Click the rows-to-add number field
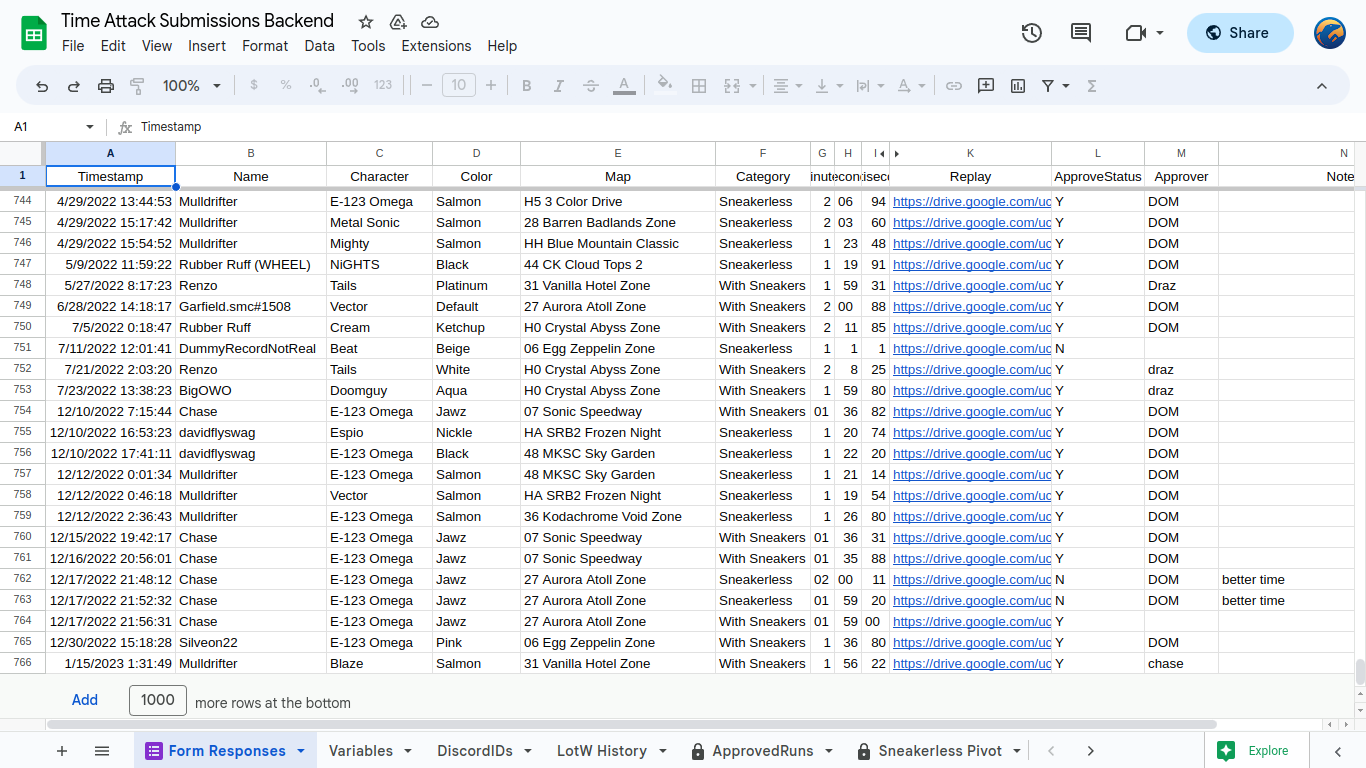The width and height of the screenshot is (1366, 768). point(158,700)
